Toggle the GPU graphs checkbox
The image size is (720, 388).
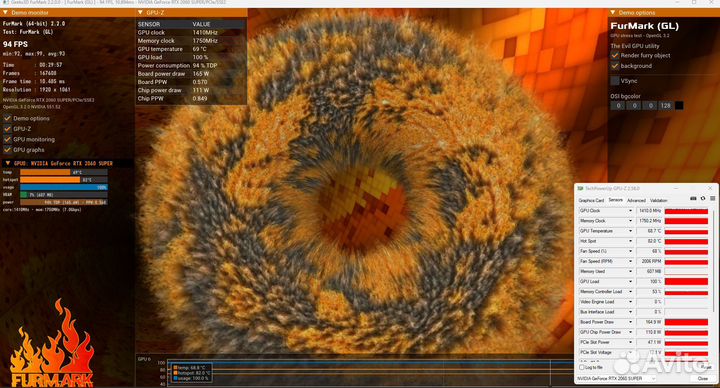(7, 150)
